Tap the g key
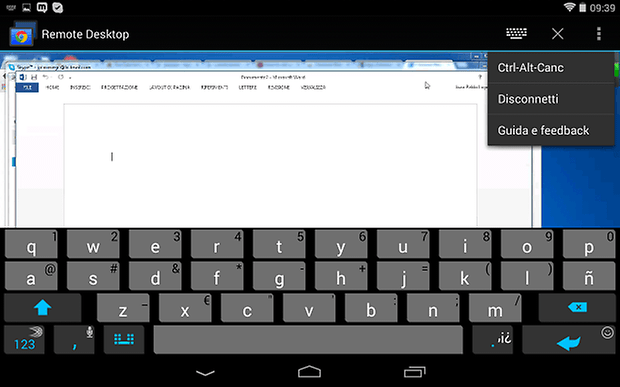This screenshot has width=620, height=387. [x=279, y=276]
